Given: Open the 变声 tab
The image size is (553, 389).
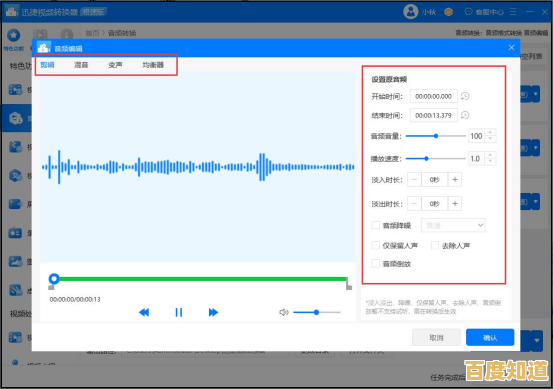Looking at the screenshot, I should coord(115,65).
